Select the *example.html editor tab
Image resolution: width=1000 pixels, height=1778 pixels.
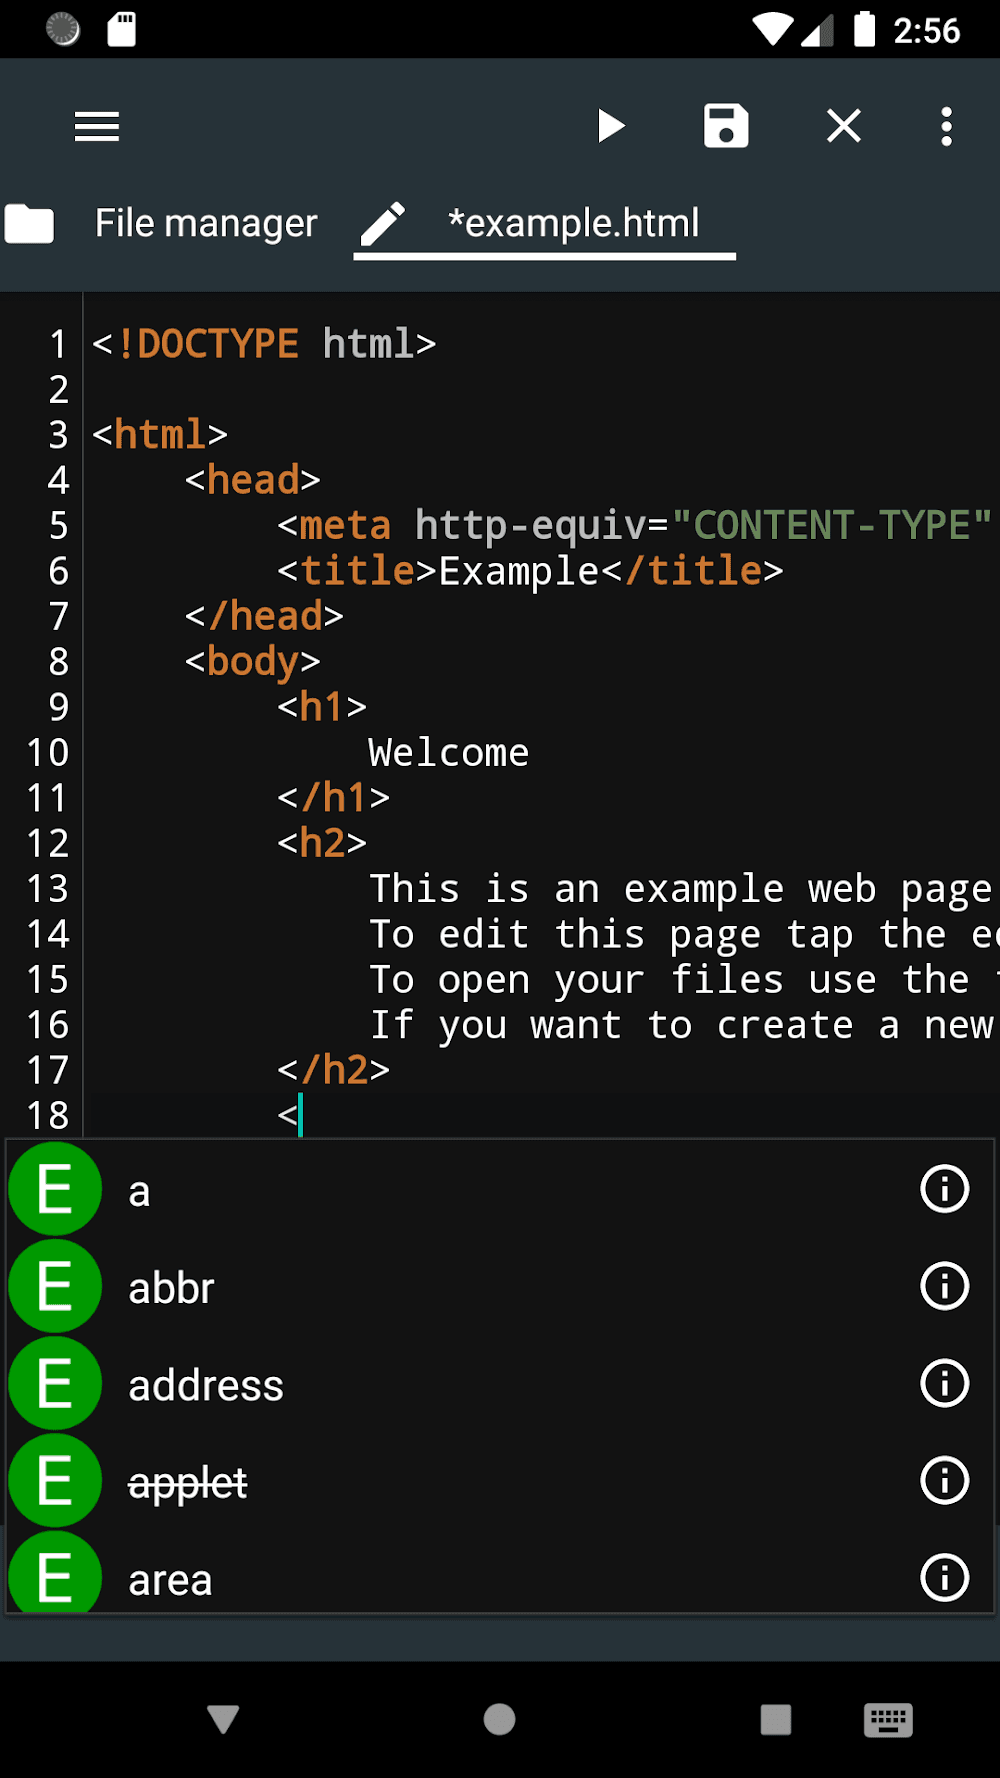click(573, 223)
